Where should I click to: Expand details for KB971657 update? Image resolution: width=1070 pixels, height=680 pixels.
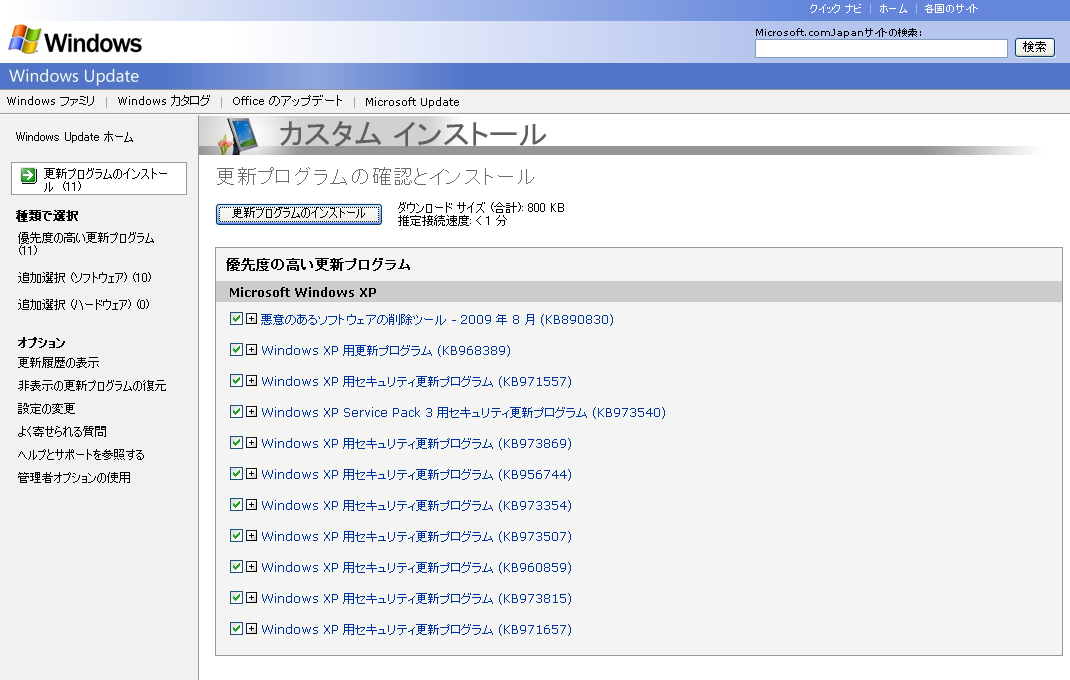click(x=251, y=628)
